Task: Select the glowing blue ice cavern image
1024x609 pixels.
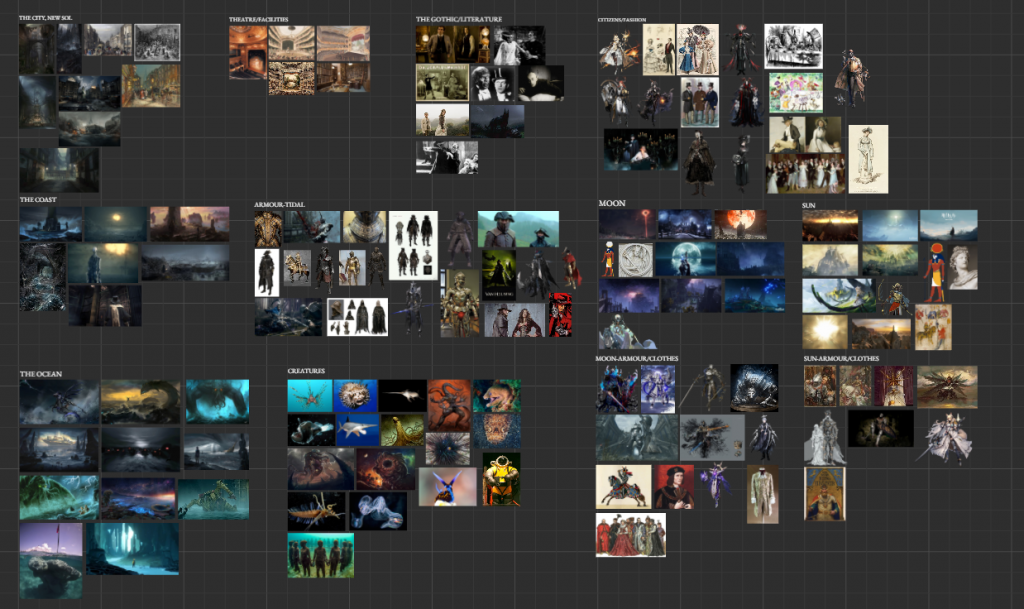Action: (132, 549)
